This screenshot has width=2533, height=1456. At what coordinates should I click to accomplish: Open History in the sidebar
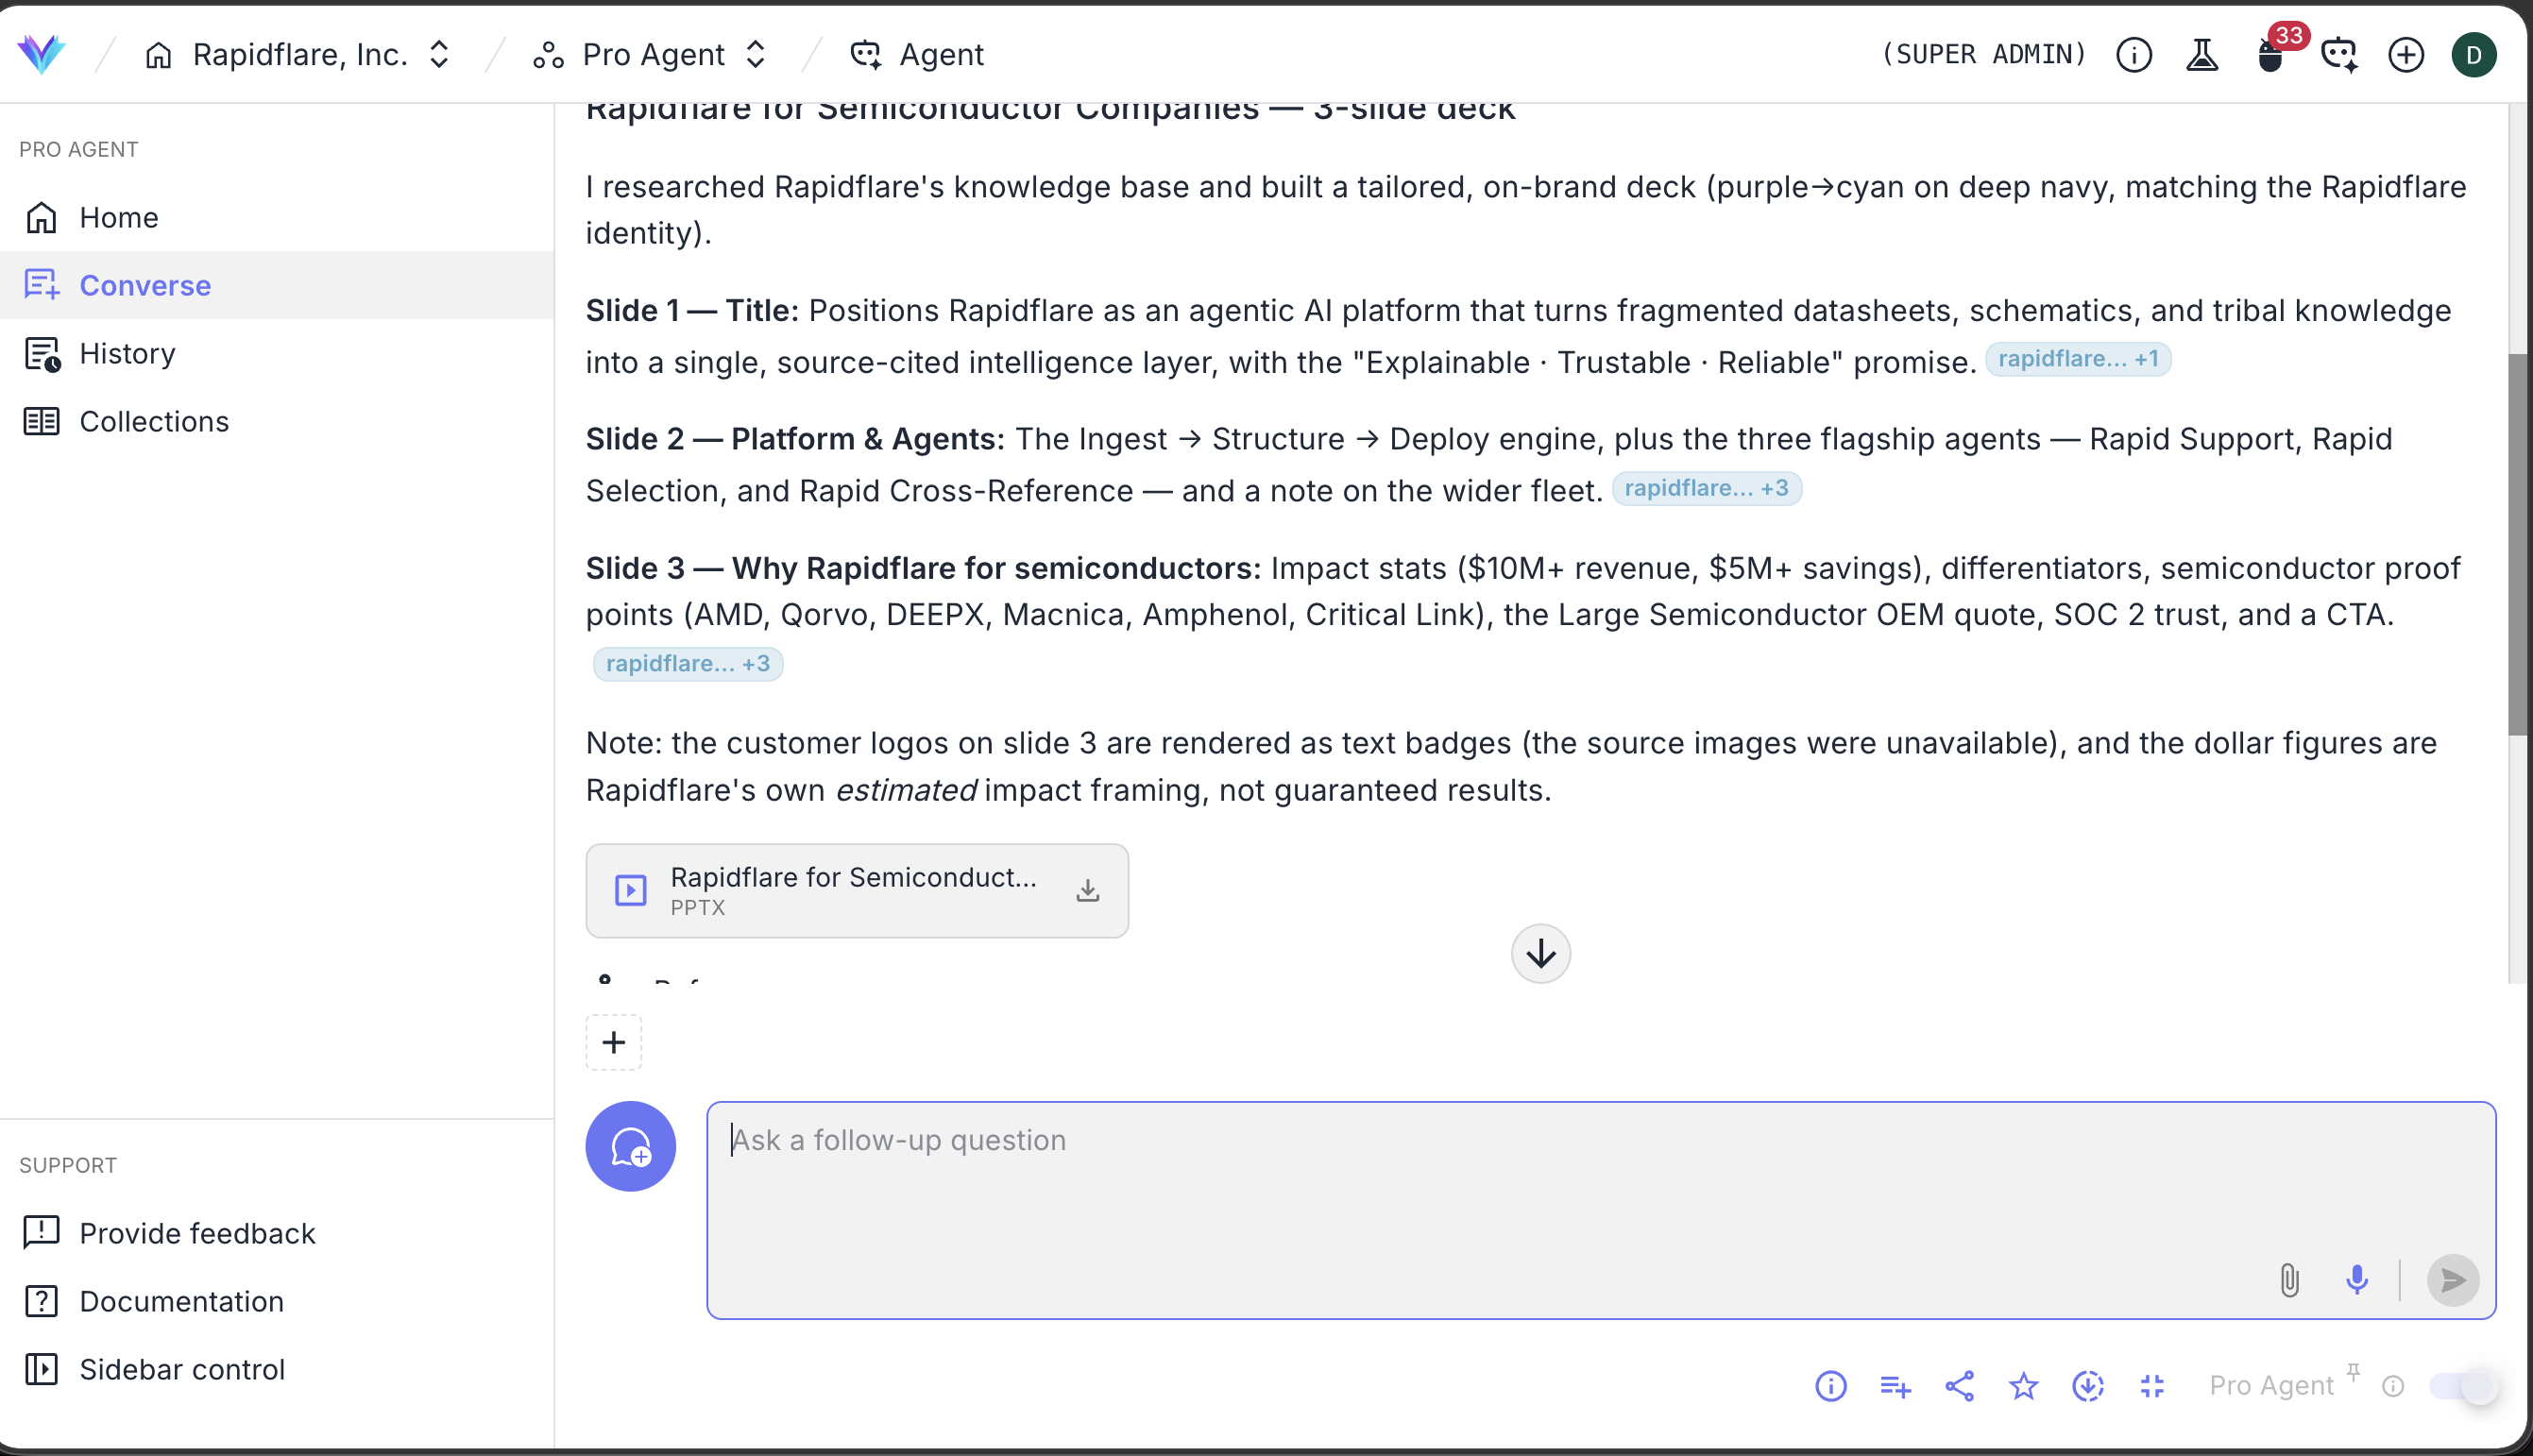[277, 353]
